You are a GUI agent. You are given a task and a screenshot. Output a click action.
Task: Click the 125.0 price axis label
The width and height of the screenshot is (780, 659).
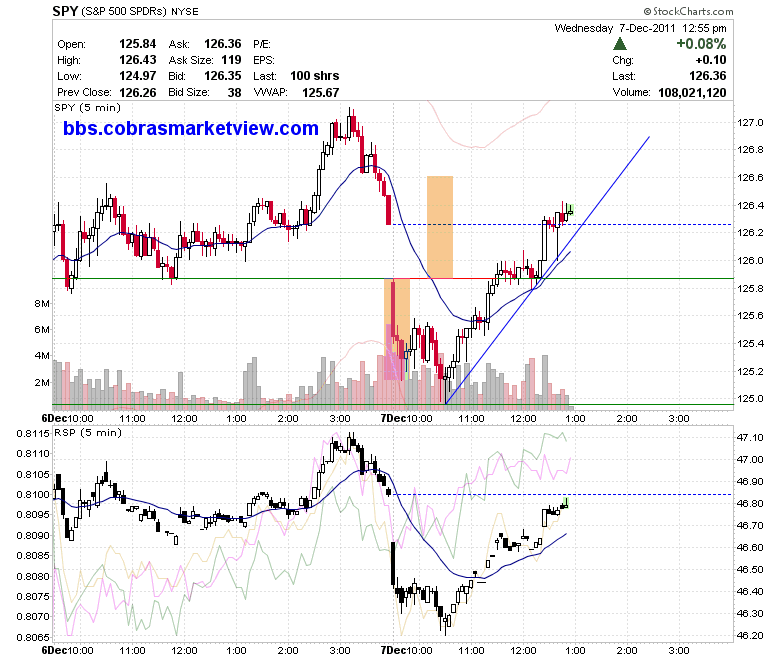(x=750, y=398)
